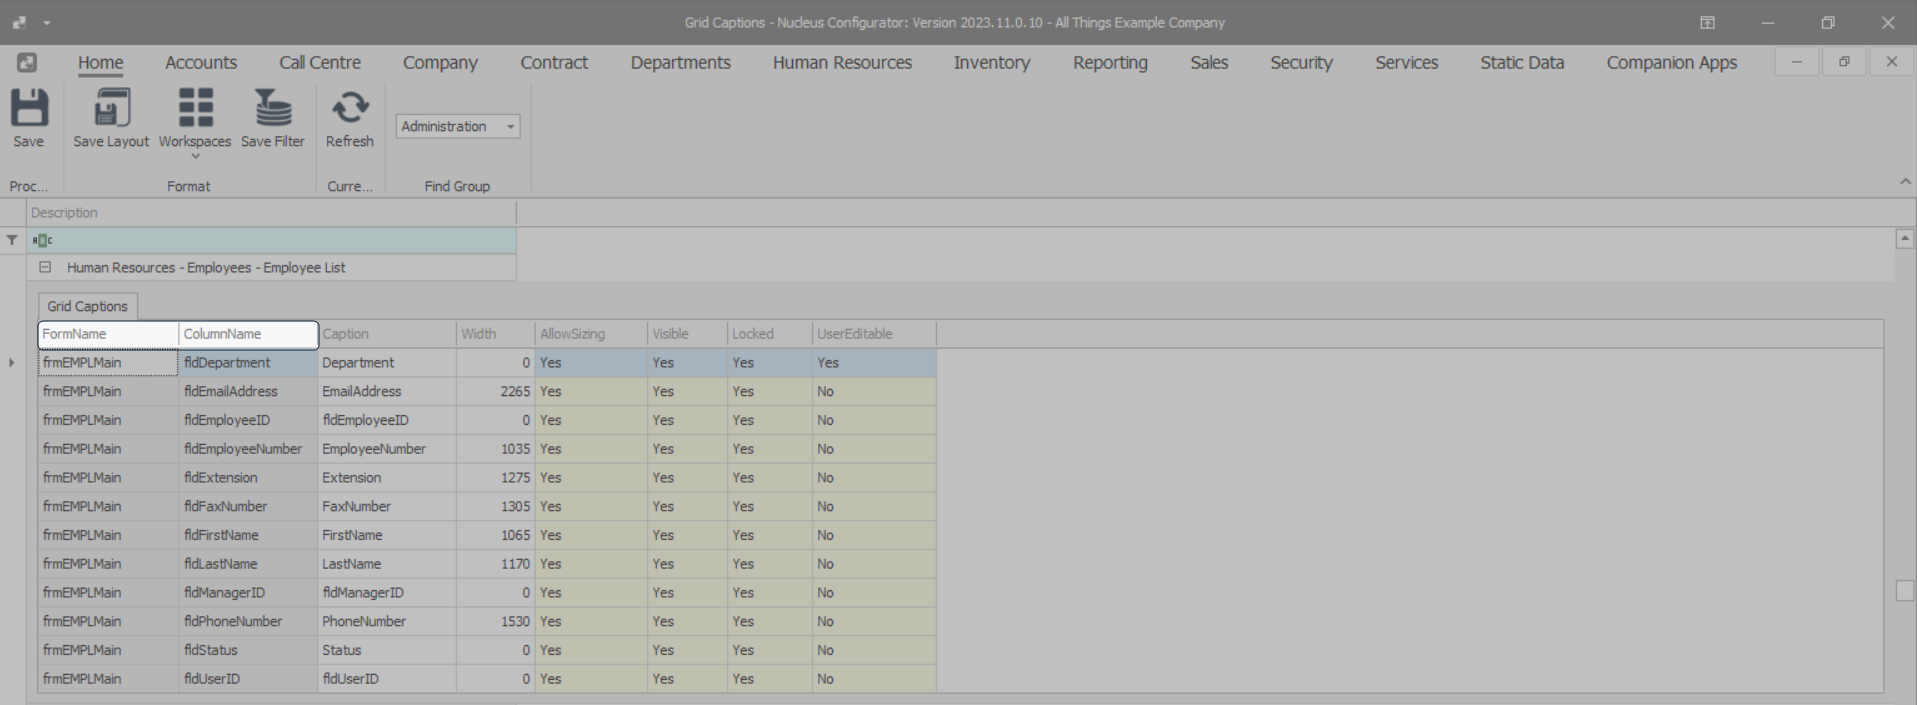
Task: Select the fldManagerID column name cell
Action: tap(248, 593)
